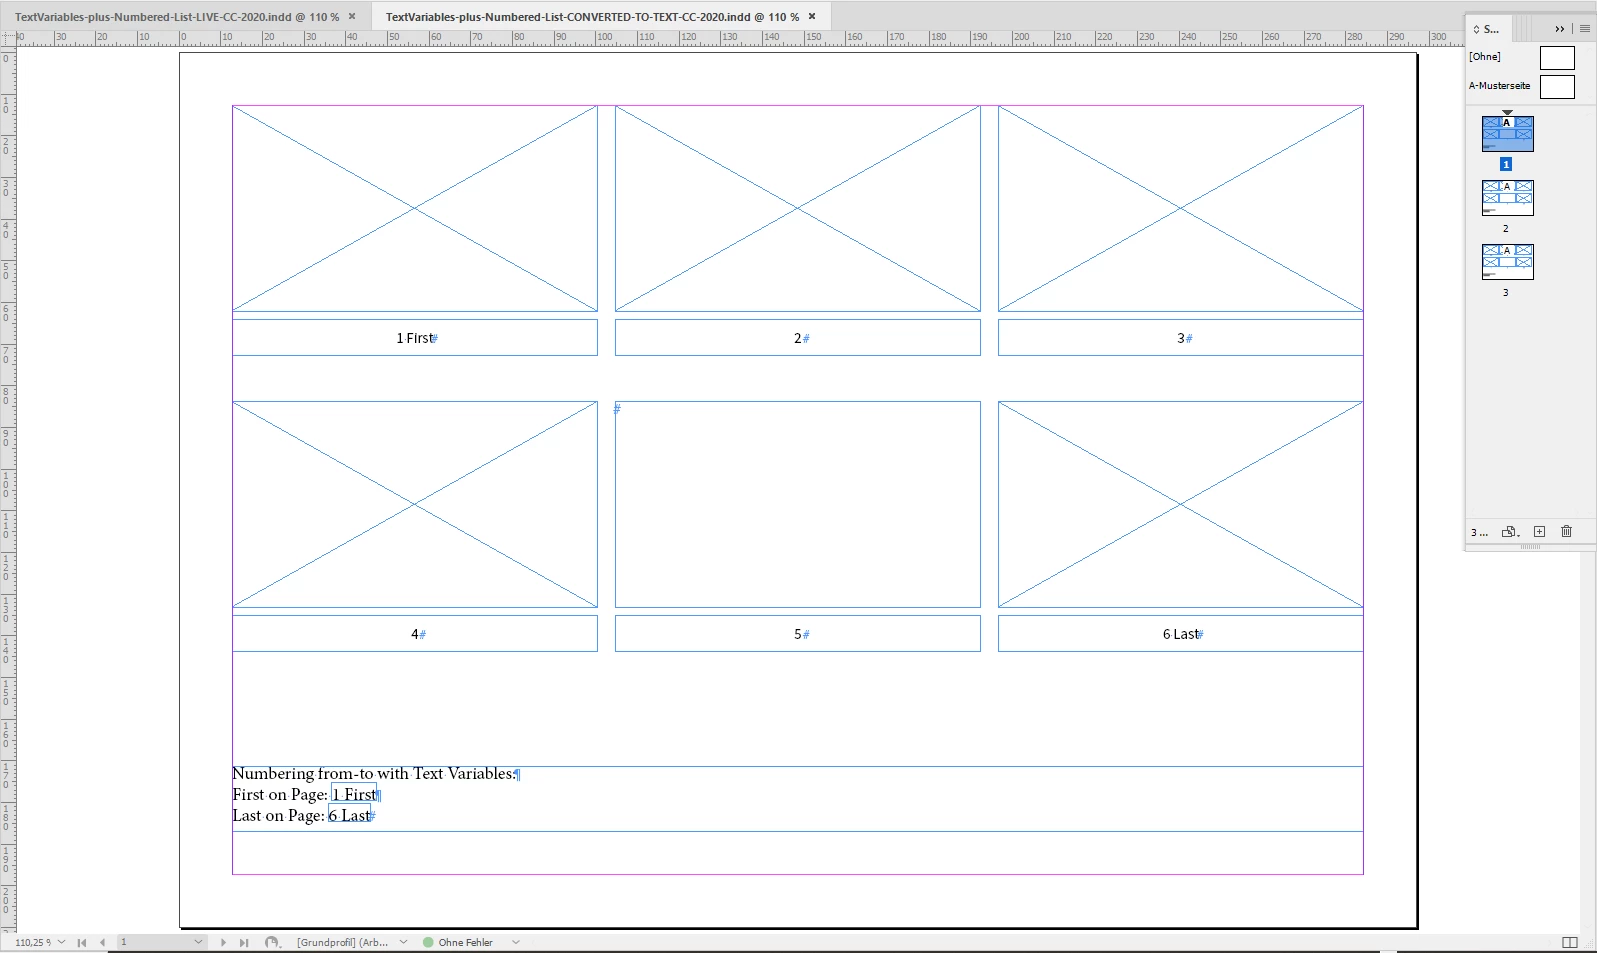Close the CONVERTED-TO-TEXT document tab

coord(812,17)
